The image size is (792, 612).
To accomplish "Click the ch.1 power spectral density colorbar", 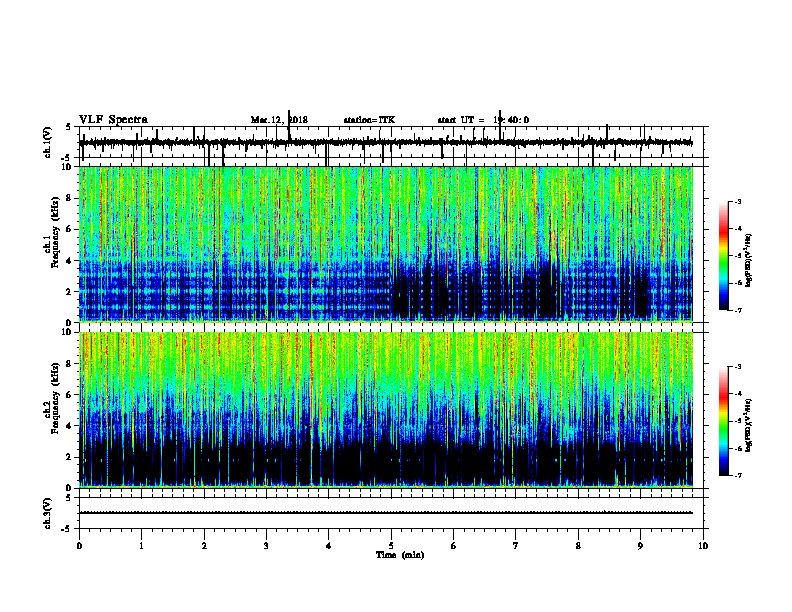I will [724, 256].
